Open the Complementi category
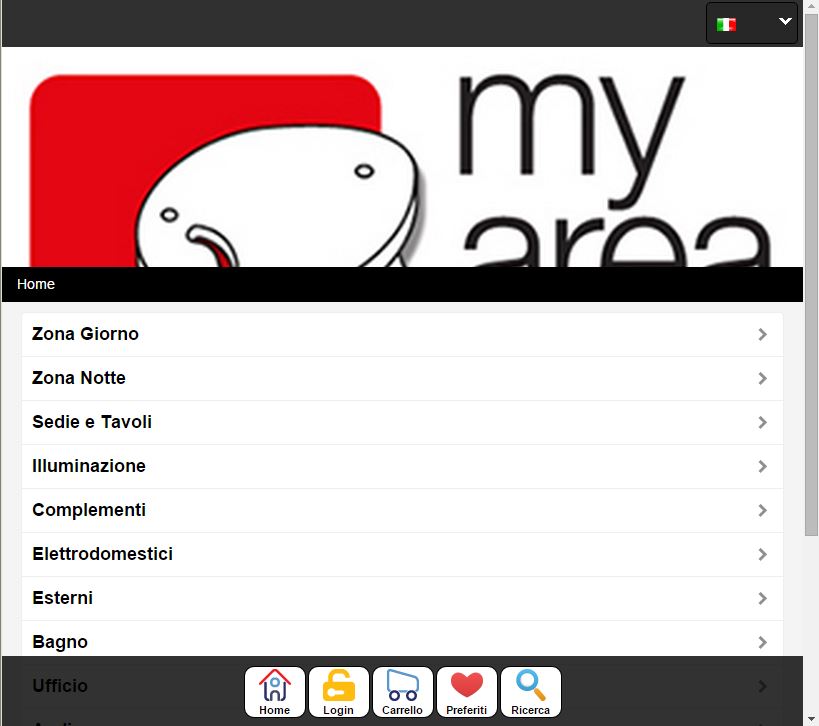 pyautogui.click(x=402, y=510)
